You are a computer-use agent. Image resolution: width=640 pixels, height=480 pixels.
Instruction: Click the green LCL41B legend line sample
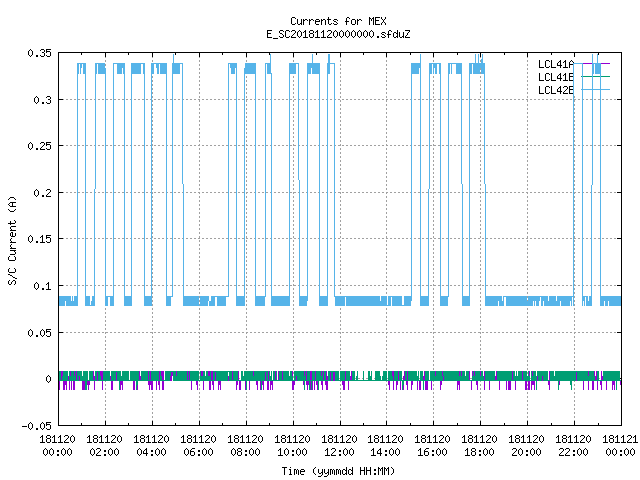click(x=596, y=77)
